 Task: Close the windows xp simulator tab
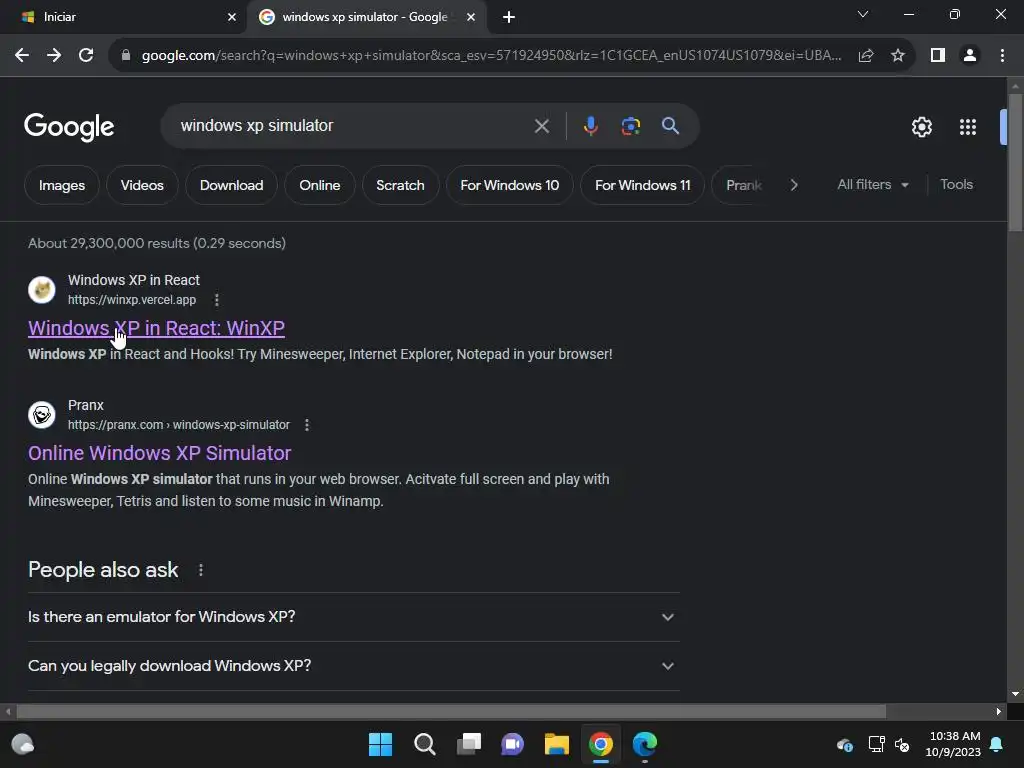coord(471,17)
